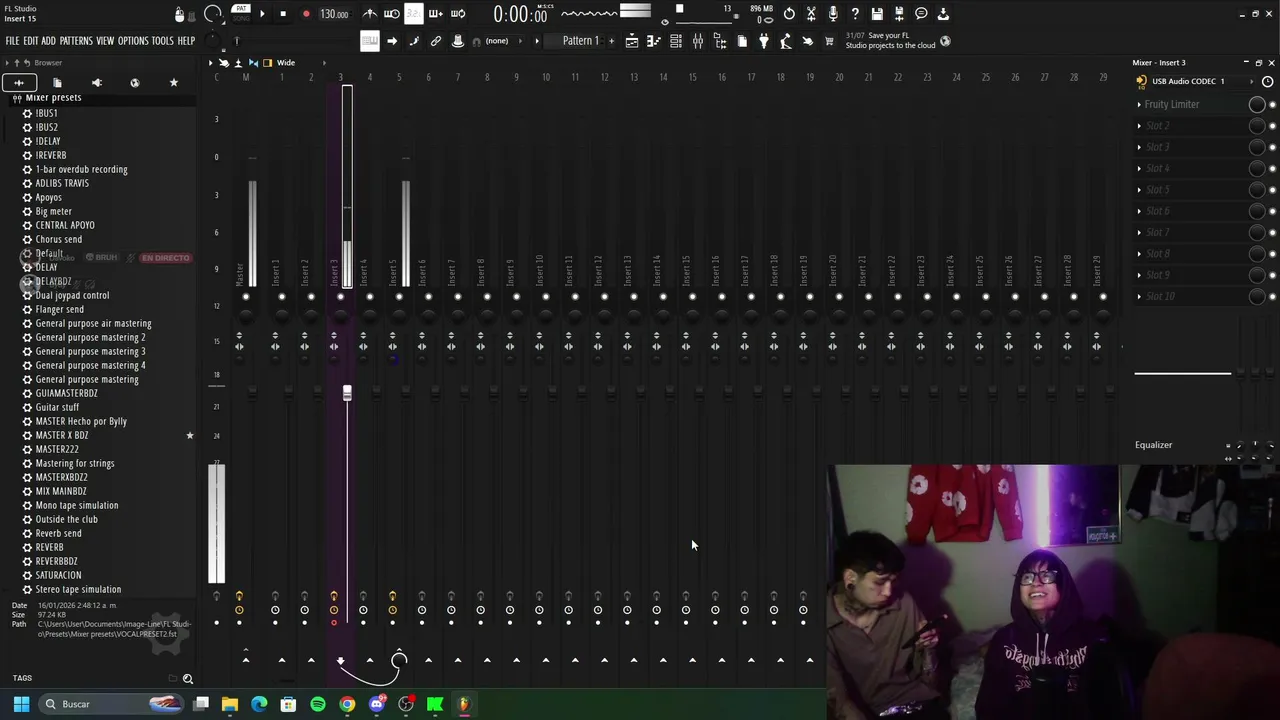Open Spotify from the taskbar
This screenshot has width=1280, height=720.
[318, 704]
